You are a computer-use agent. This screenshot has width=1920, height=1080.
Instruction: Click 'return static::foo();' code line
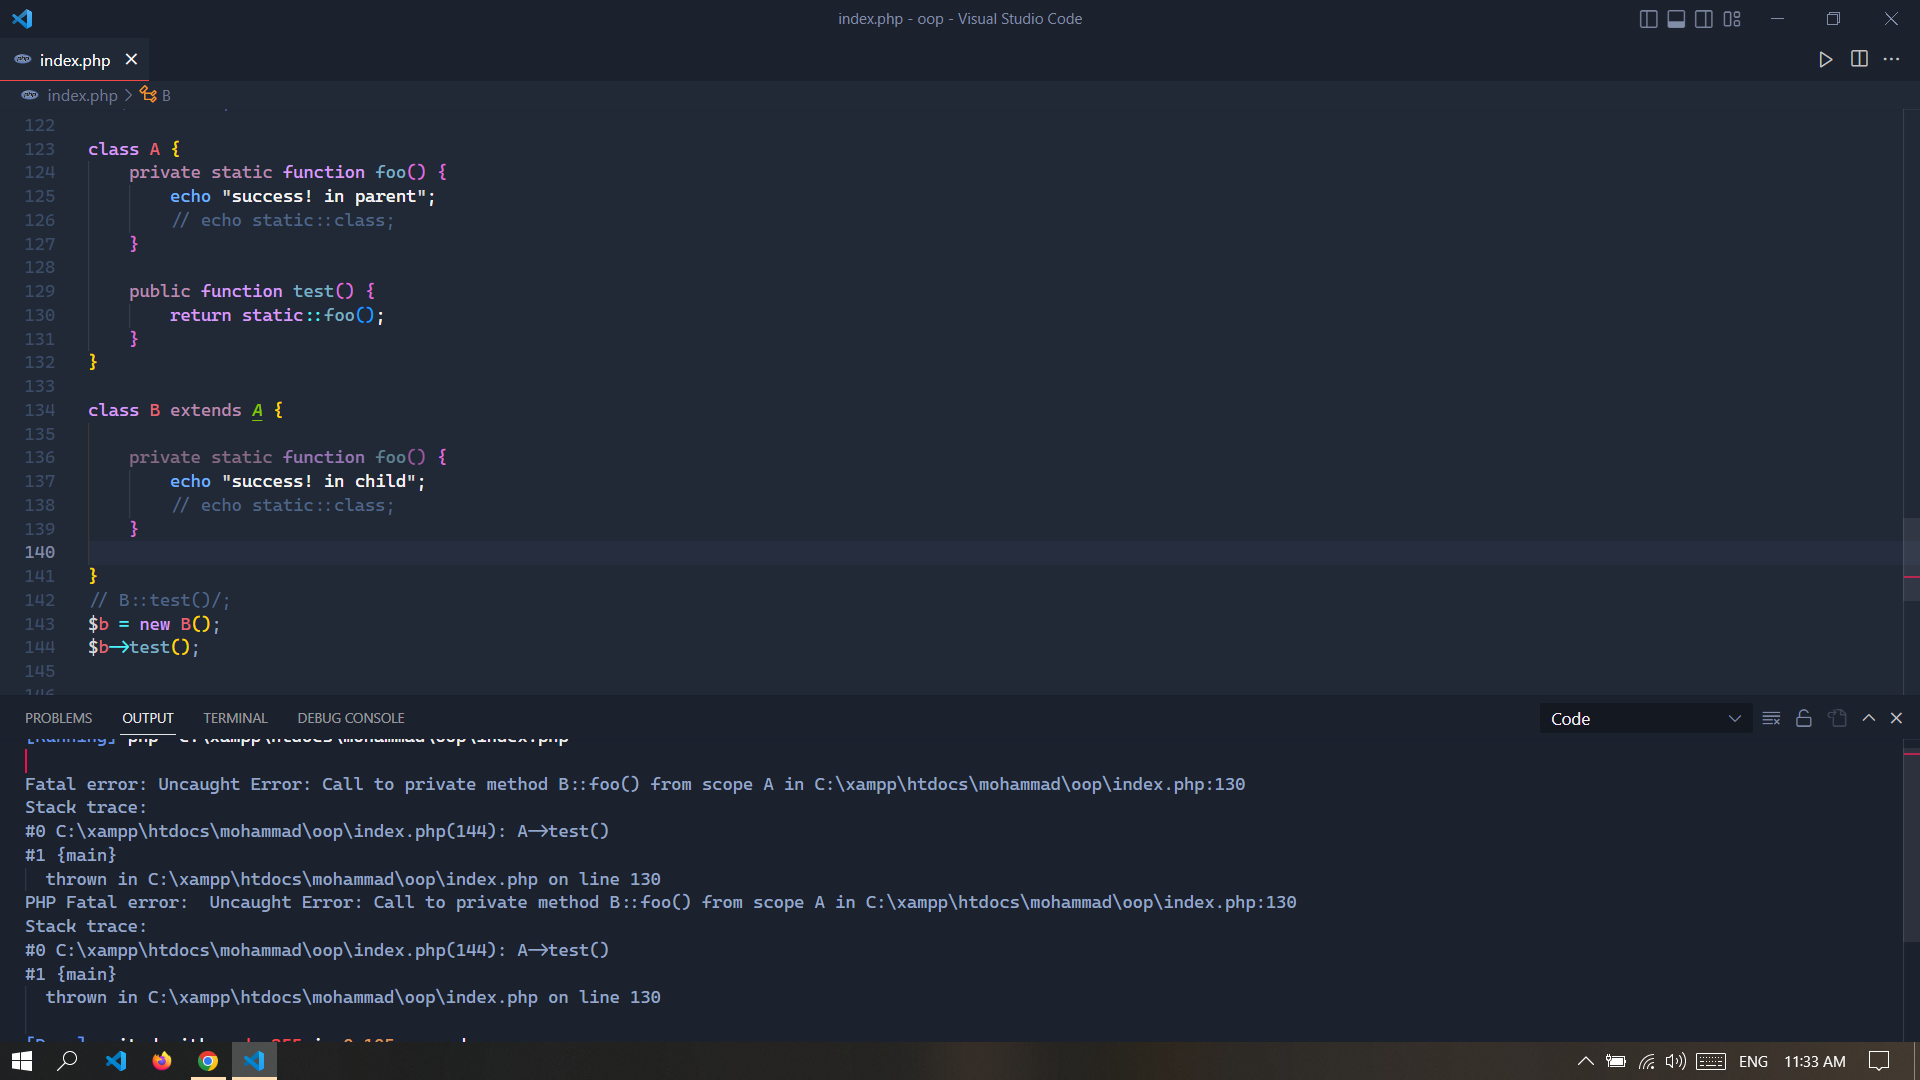click(277, 315)
